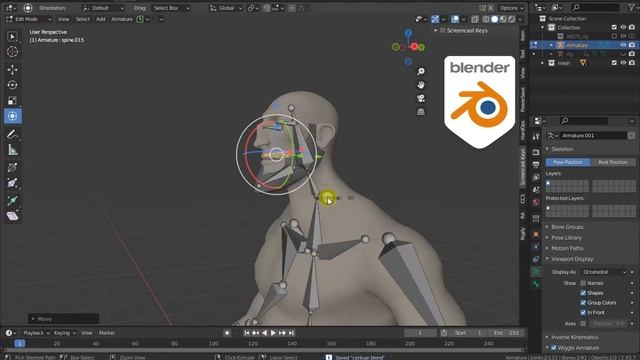Open the timeline Playback menu
Image resolution: width=640 pixels, height=360 pixels.
[x=36, y=333]
